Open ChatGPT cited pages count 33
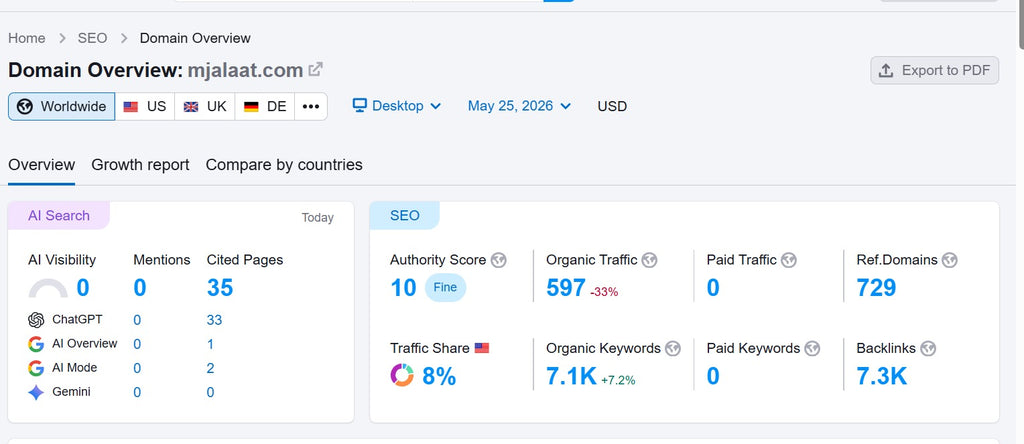1024x444 pixels. coord(214,320)
